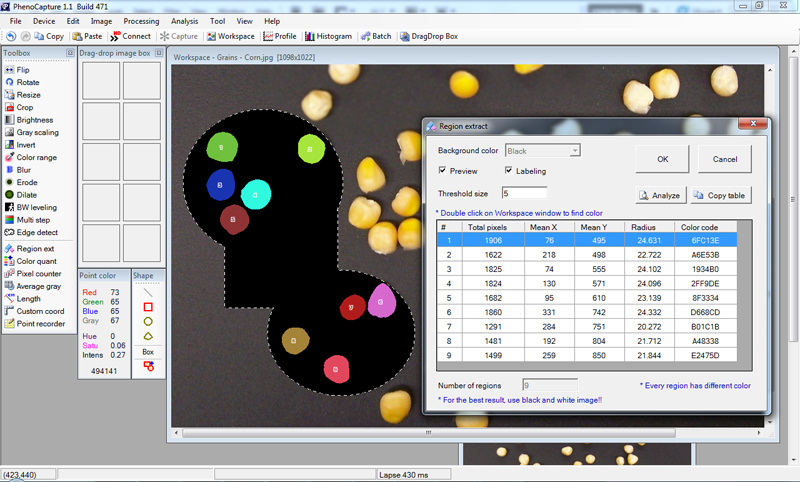Uncheck the Preview checkbox
800x482 pixels.
(x=443, y=171)
